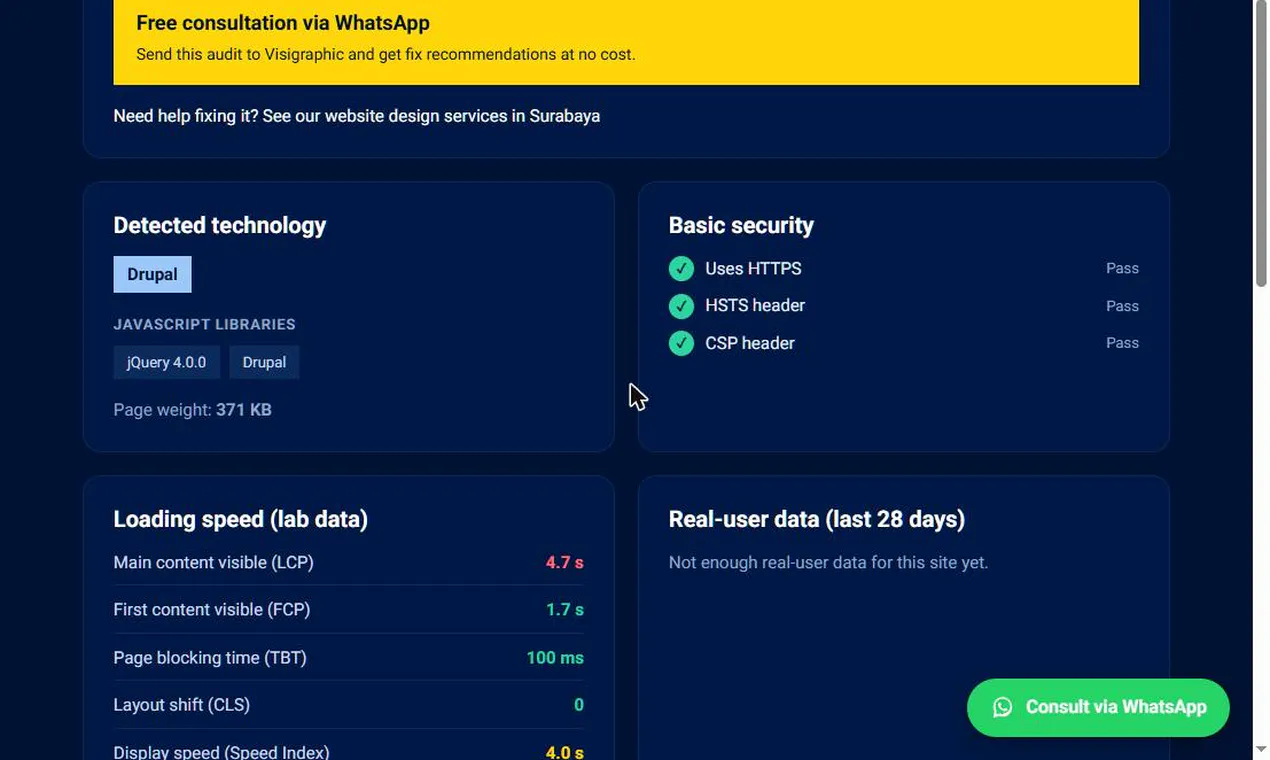Click the HSTS header green checkmark icon
This screenshot has height=760, width=1270.
pos(681,306)
